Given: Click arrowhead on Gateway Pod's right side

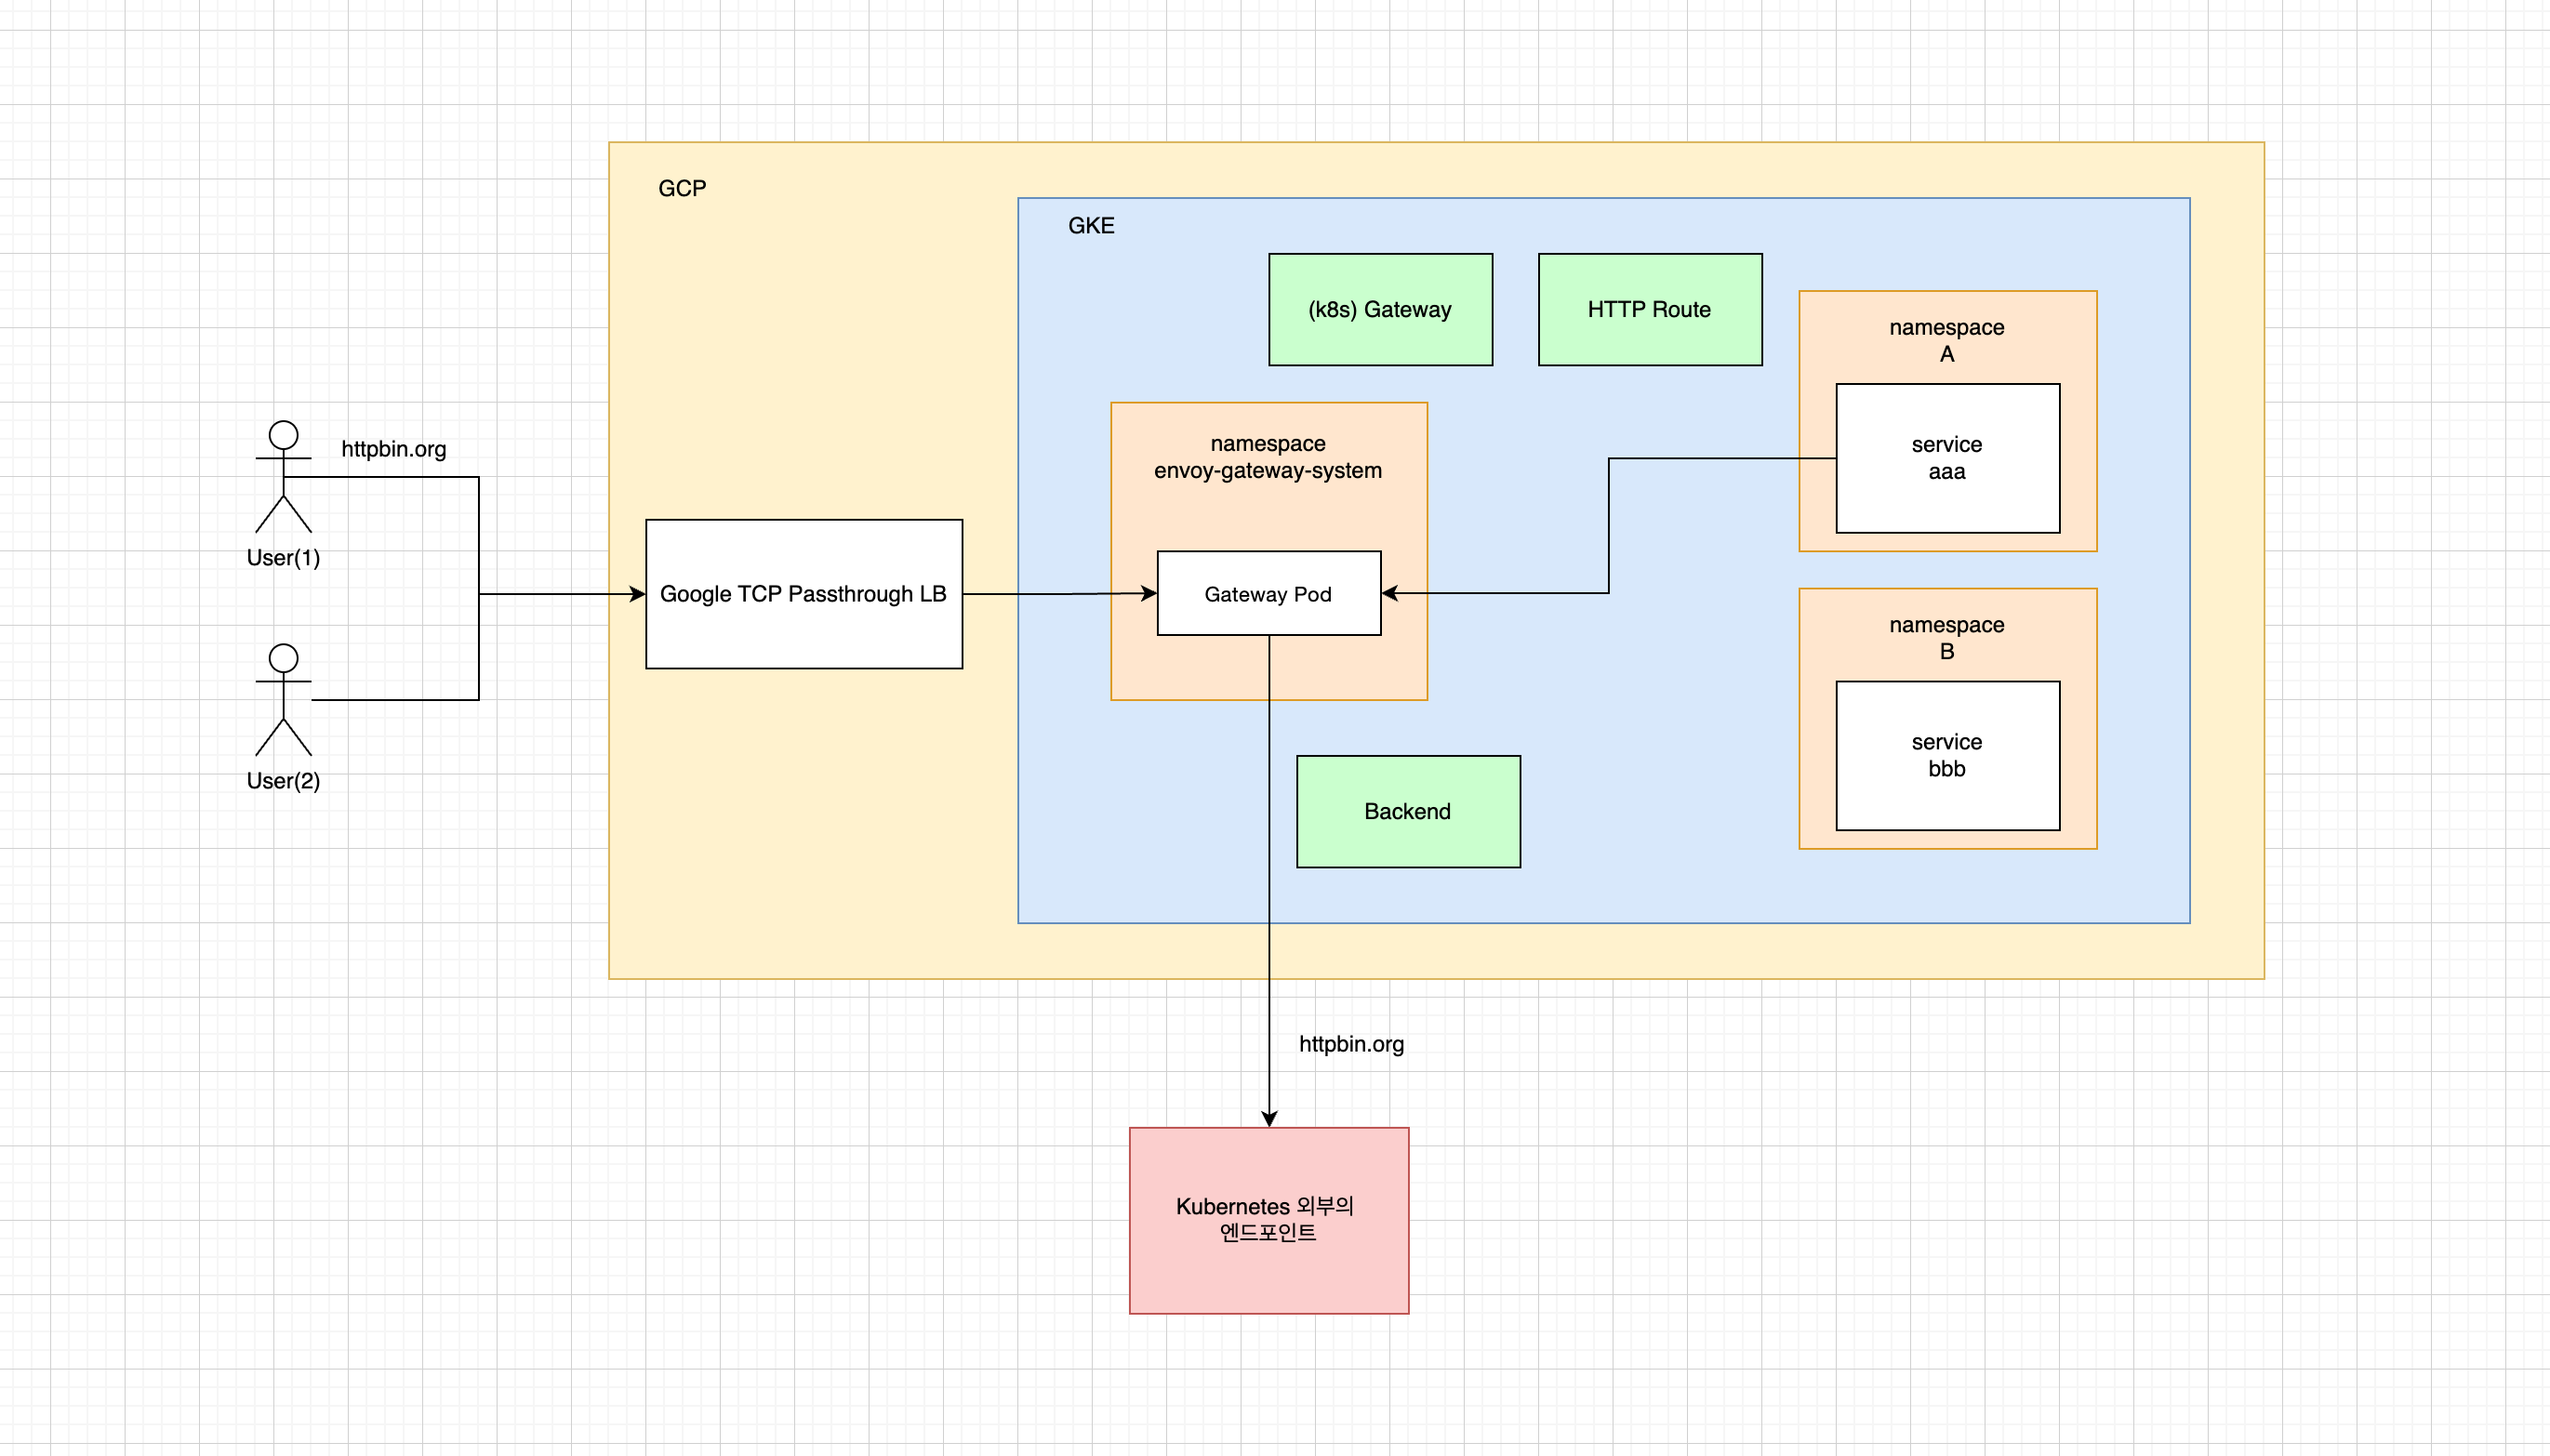Looking at the screenshot, I should 1391,593.
